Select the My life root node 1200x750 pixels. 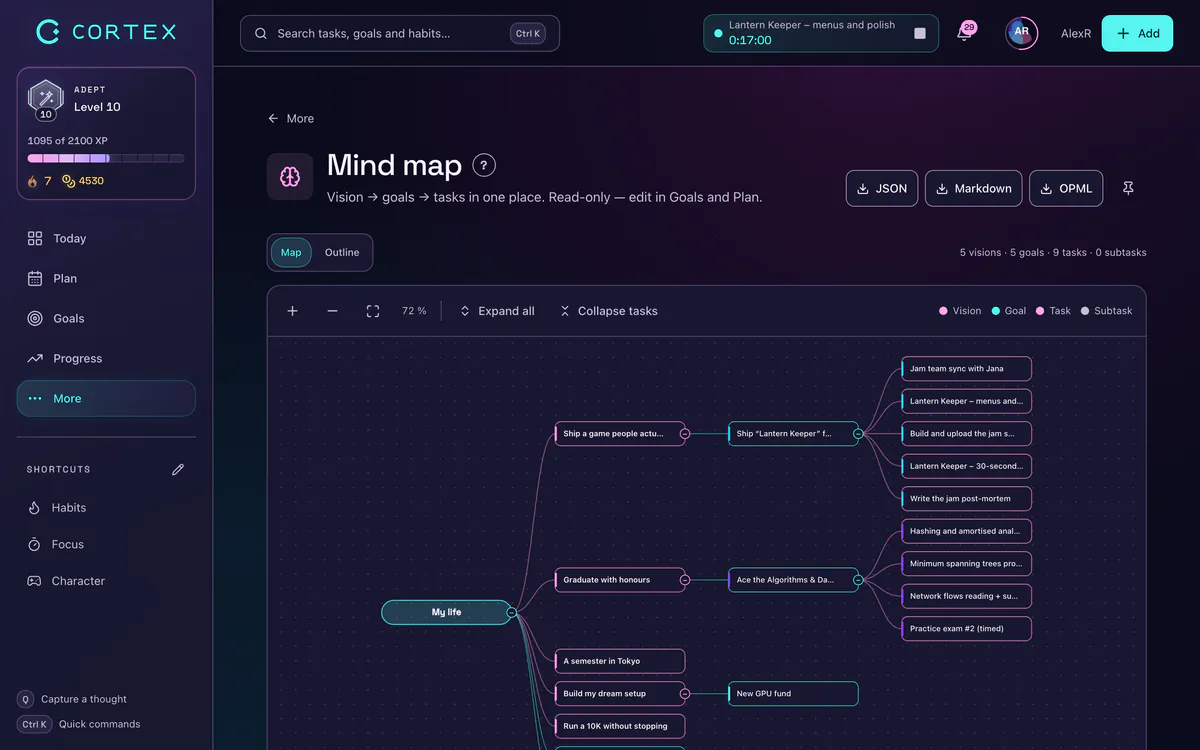click(446, 612)
